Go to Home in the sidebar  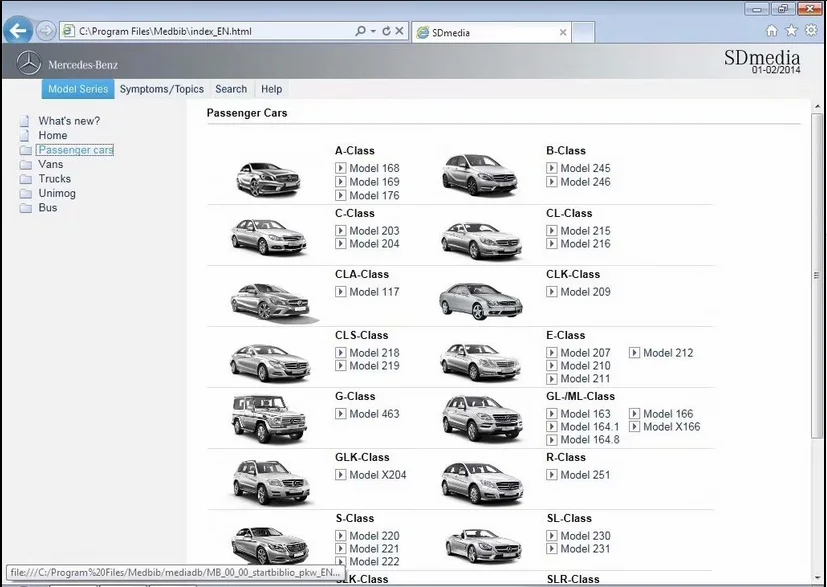coord(52,136)
